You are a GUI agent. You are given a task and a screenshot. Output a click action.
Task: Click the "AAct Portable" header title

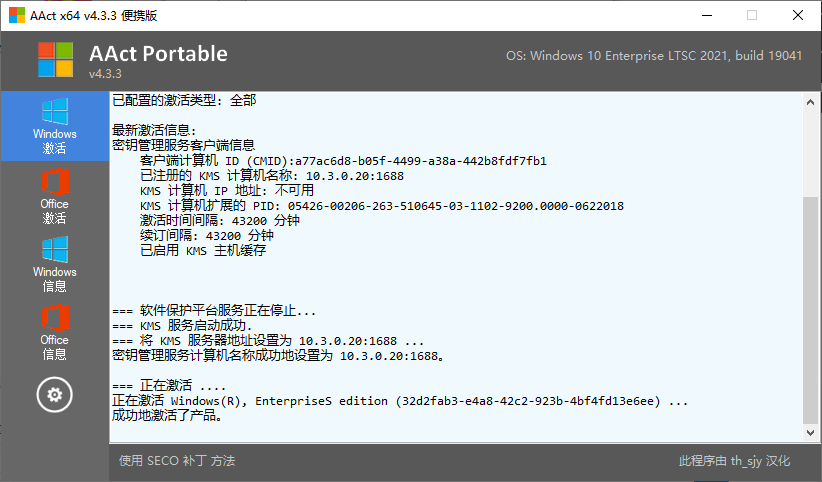pyautogui.click(x=158, y=54)
